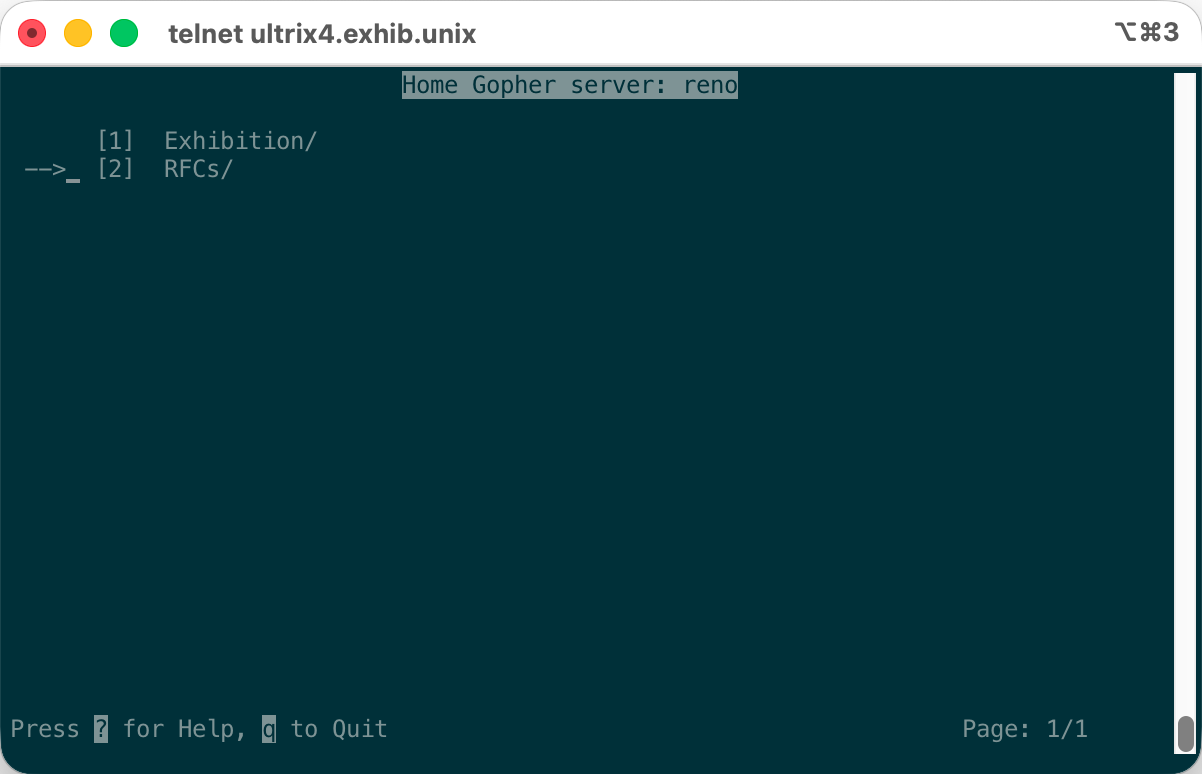Click the ⌥⌘3 window shortcut label
Screen dimensions: 1202x774
tap(1146, 33)
